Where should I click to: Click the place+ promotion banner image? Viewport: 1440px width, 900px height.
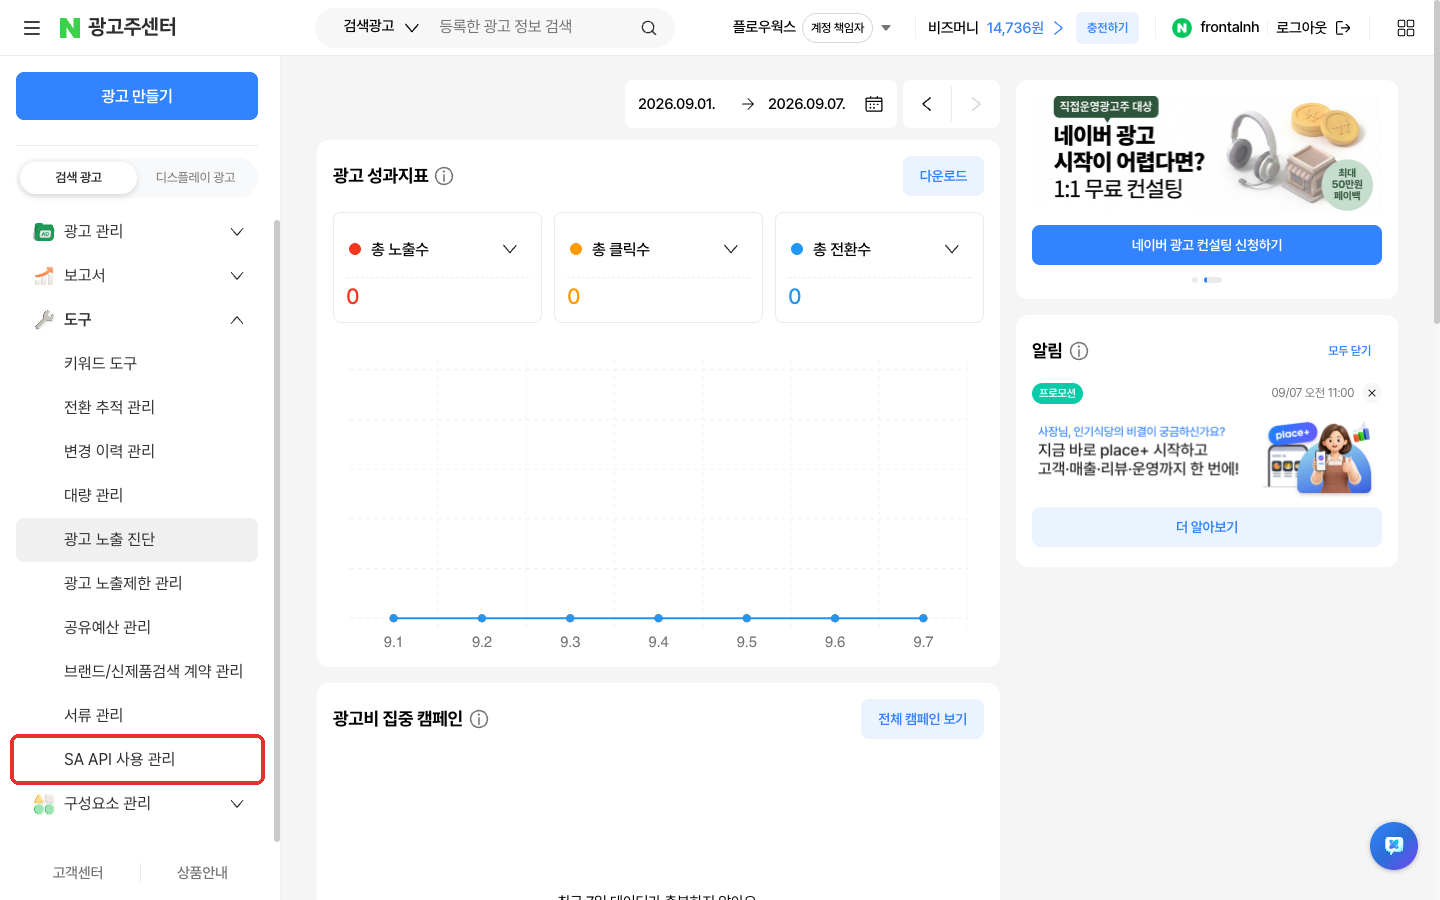1206,456
